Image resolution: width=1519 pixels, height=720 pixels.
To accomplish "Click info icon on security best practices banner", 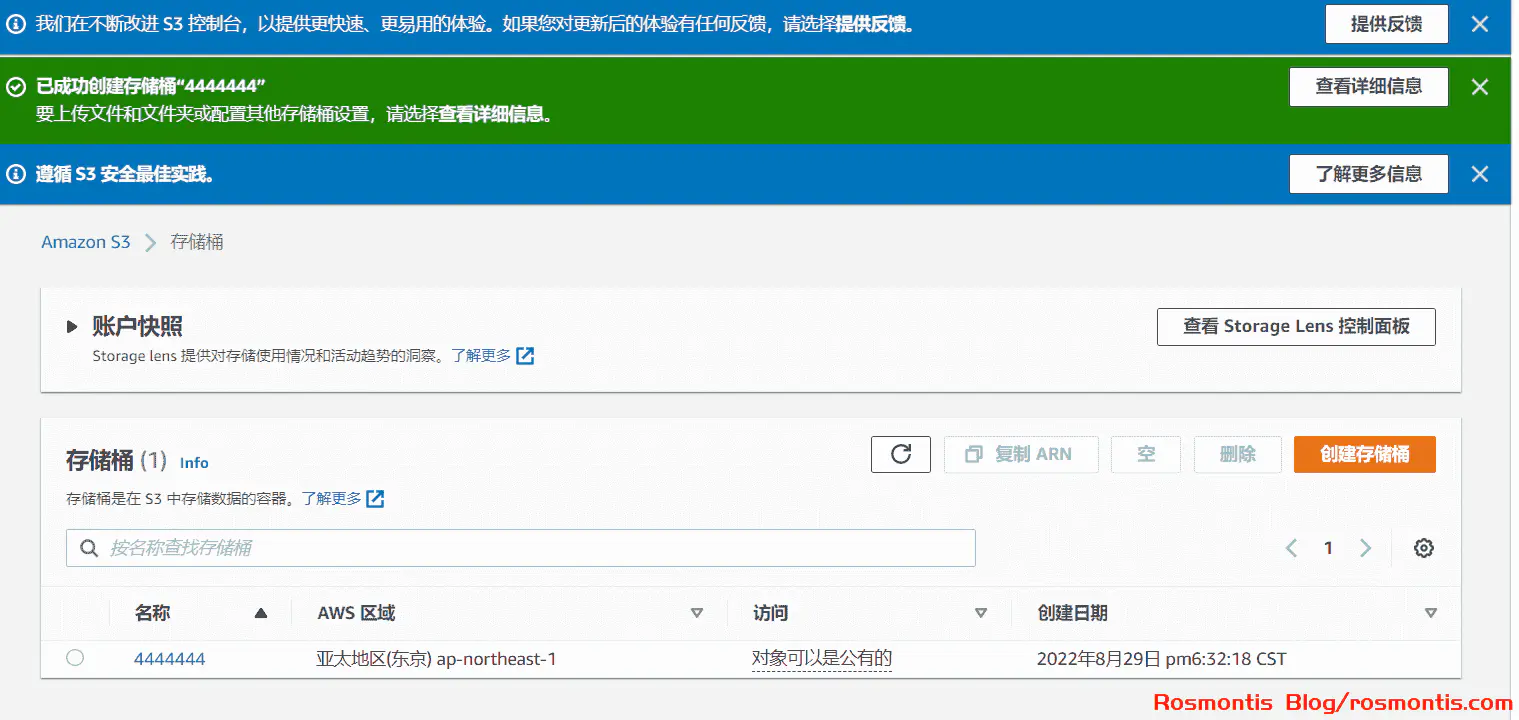I will tap(15, 174).
